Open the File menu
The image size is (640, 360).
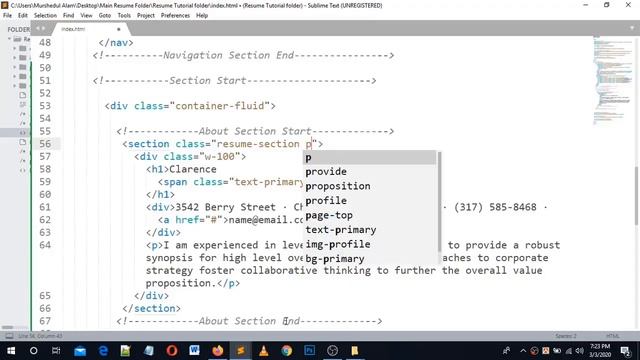pyautogui.click(x=7, y=16)
